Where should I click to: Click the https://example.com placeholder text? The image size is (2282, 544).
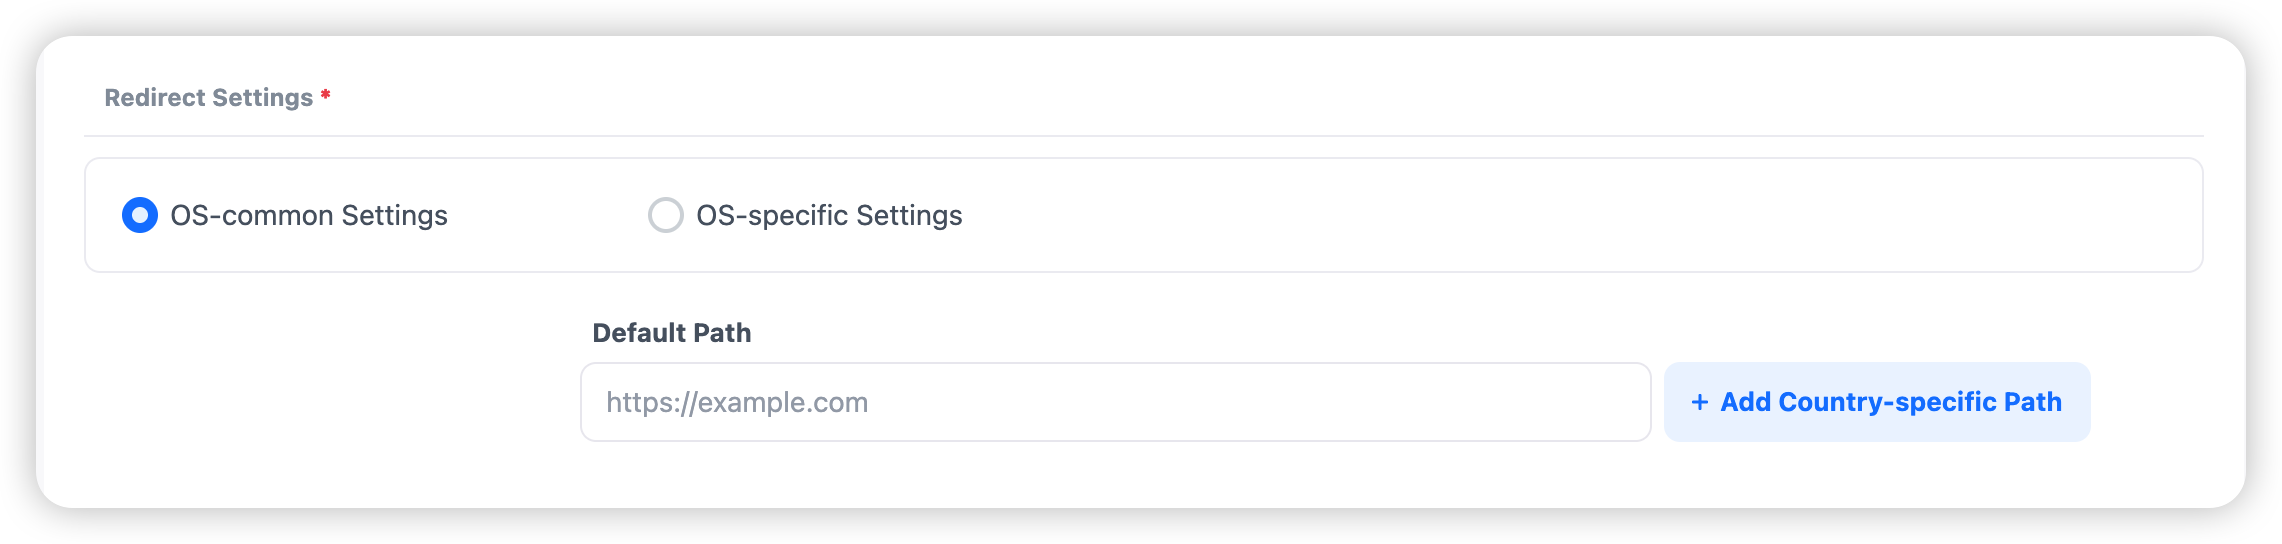pos(737,402)
